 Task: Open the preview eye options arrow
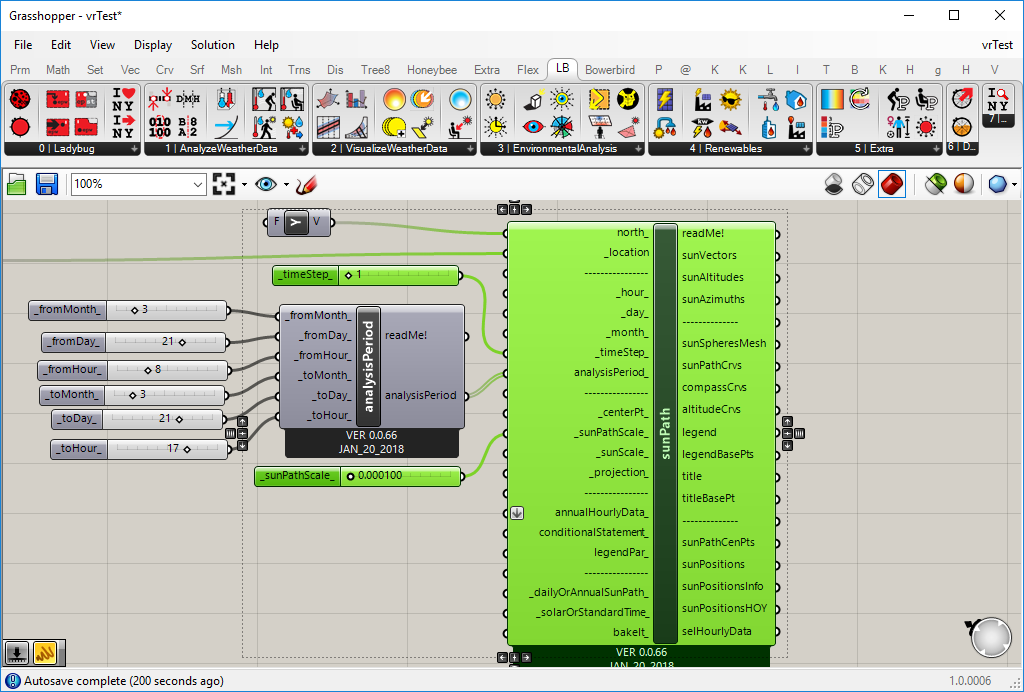(x=286, y=185)
